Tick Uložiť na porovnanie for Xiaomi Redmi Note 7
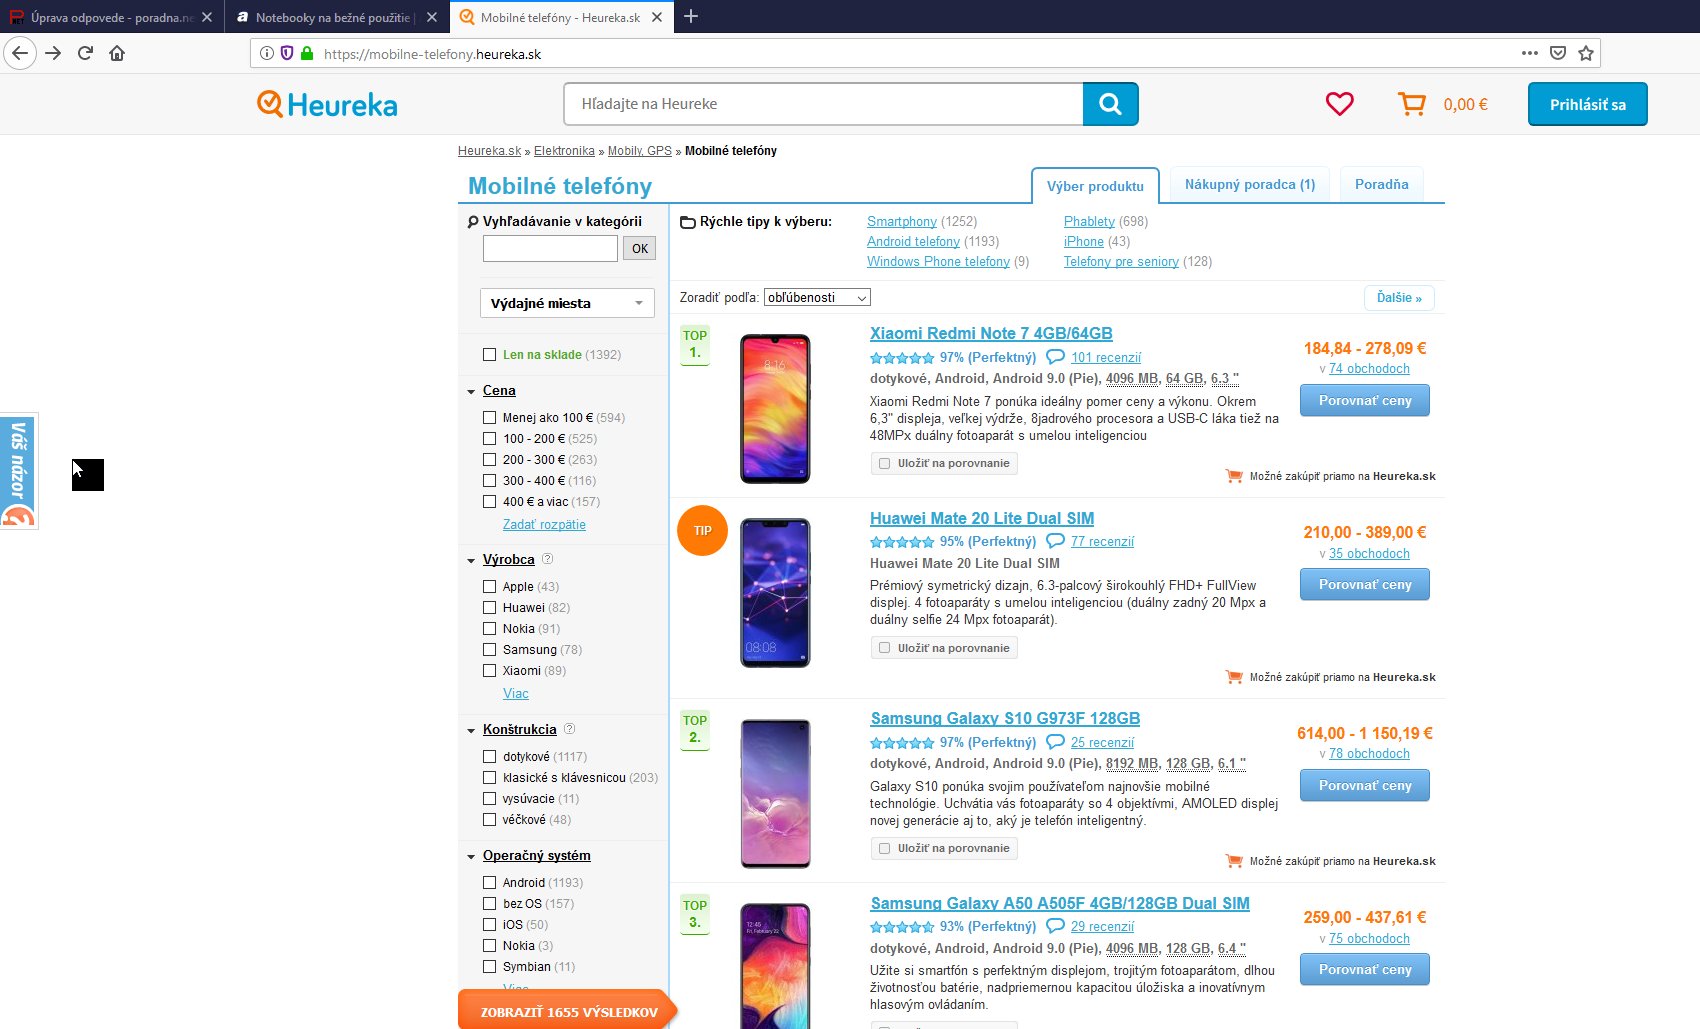This screenshot has height=1029, width=1700. [x=884, y=463]
